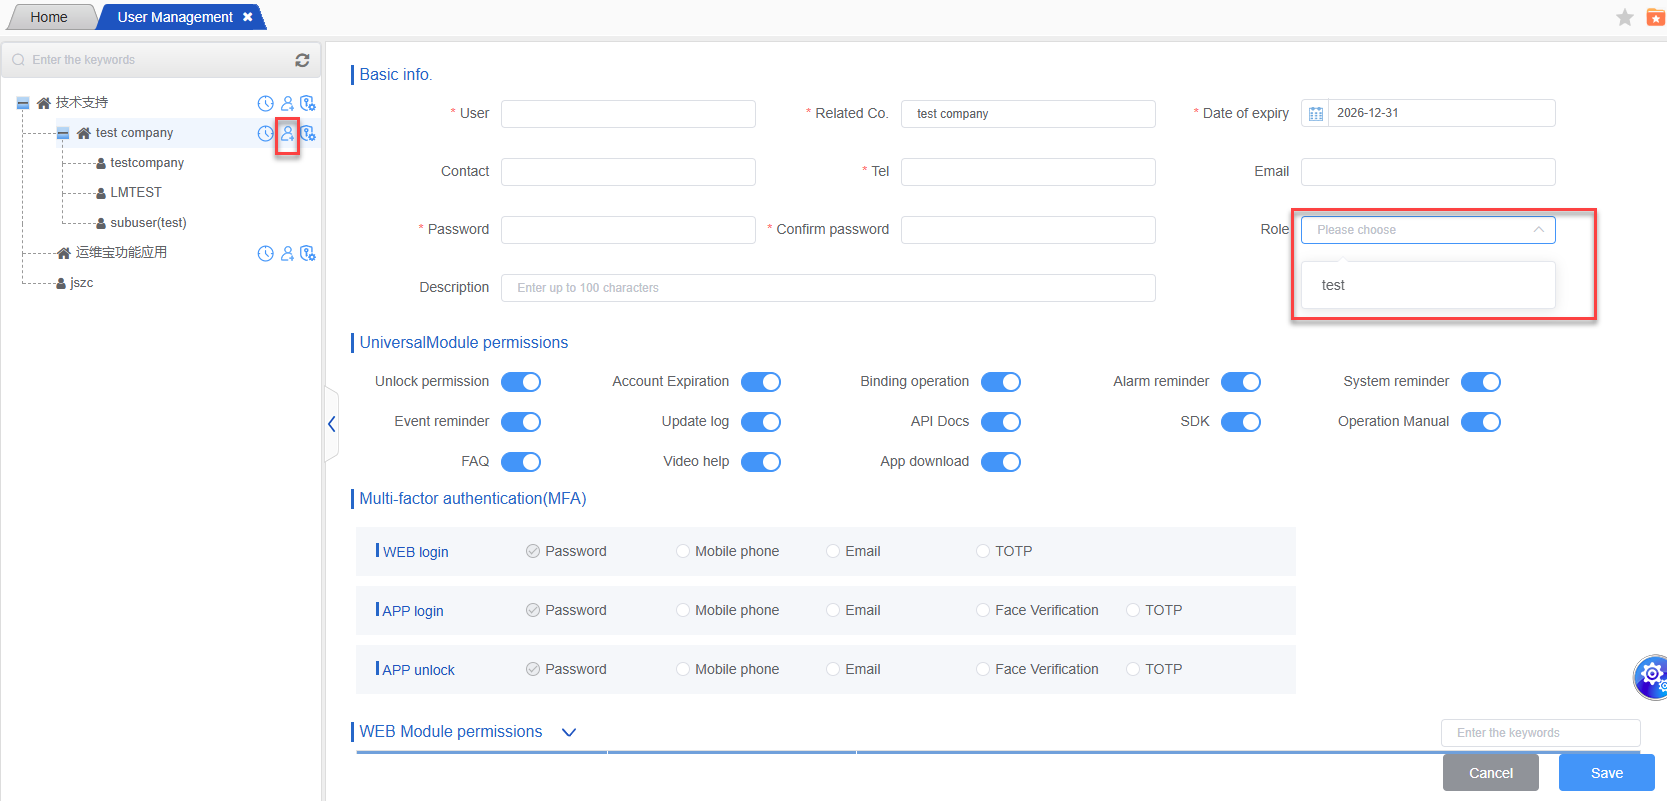Open the Role dropdown
1667x801 pixels.
pos(1427,230)
